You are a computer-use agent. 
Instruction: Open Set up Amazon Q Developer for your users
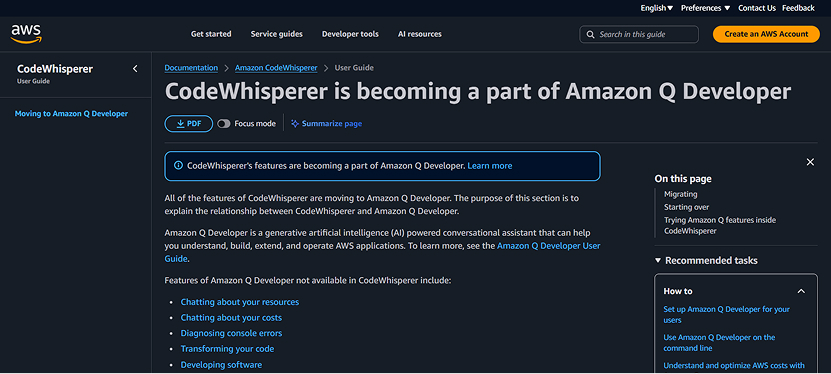click(727, 315)
